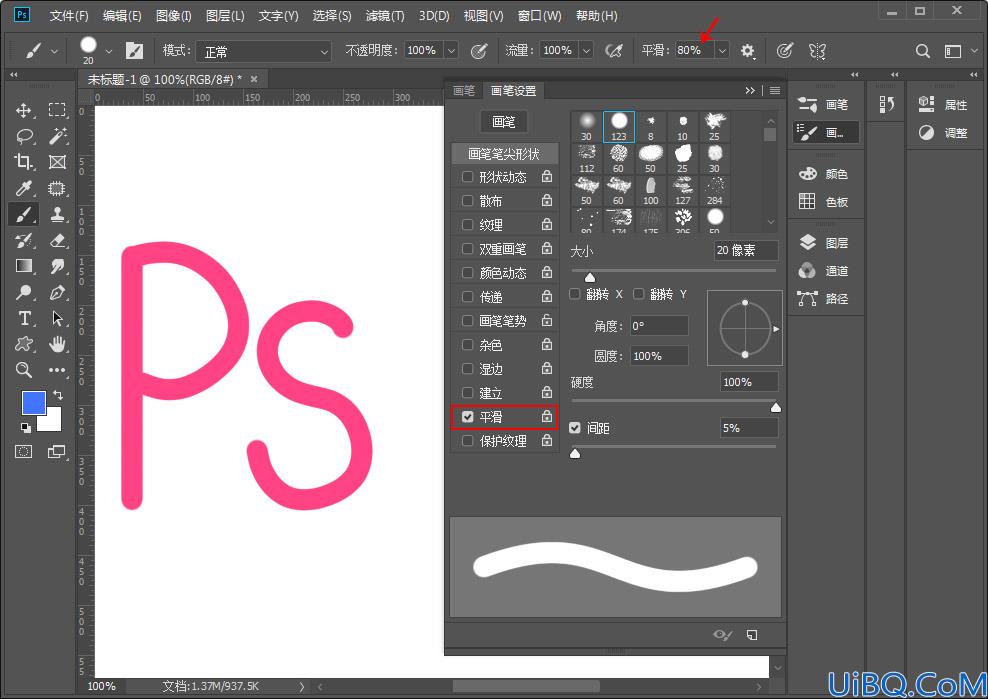The height and width of the screenshot is (699, 988).
Task: Enable Scattering (散布) checkbox
Action: click(x=468, y=200)
